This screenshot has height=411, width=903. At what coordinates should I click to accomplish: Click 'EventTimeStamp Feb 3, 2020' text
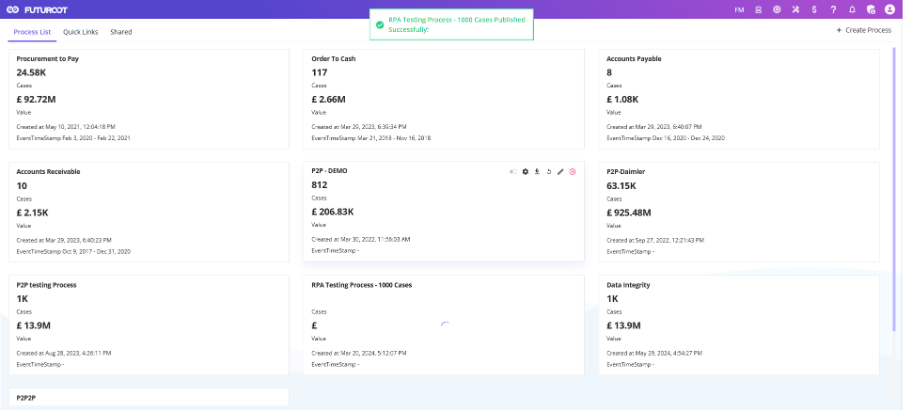[x=74, y=138]
